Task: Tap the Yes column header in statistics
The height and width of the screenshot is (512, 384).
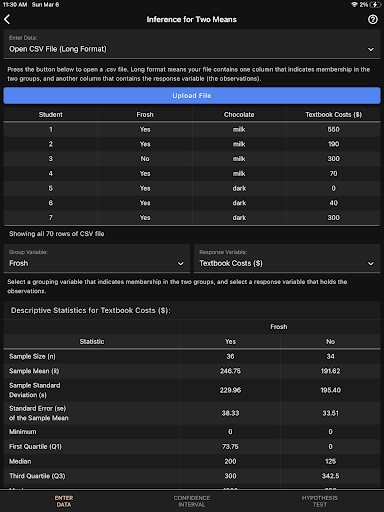Action: coord(230,342)
